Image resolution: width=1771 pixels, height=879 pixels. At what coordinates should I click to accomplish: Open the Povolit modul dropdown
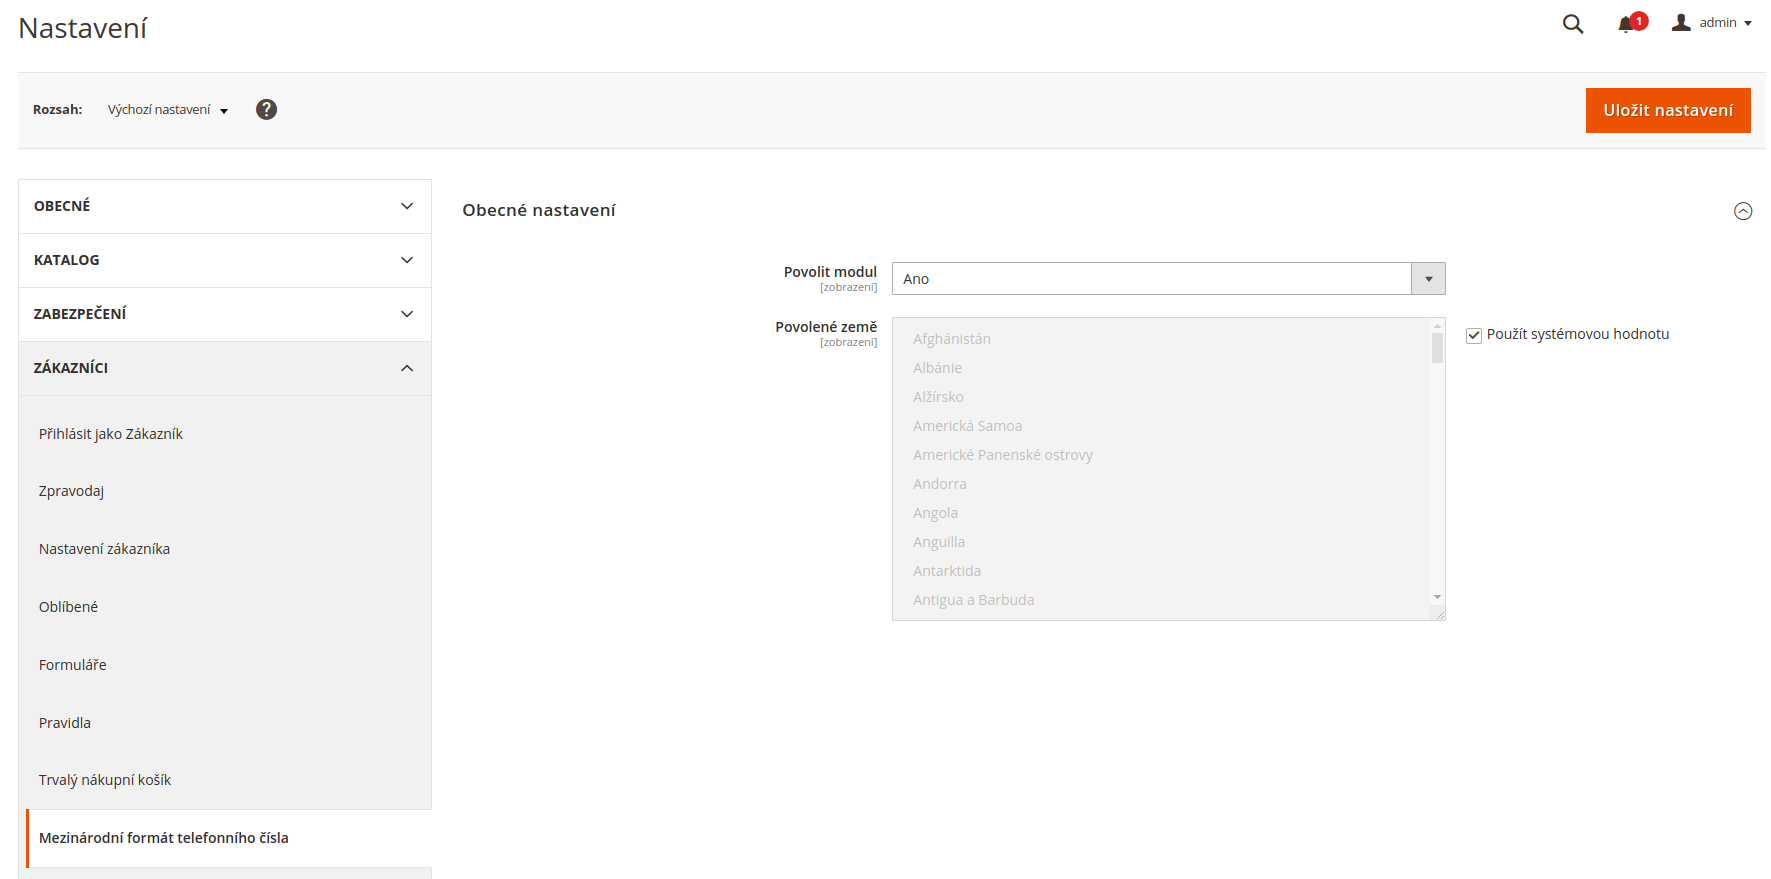(1168, 279)
